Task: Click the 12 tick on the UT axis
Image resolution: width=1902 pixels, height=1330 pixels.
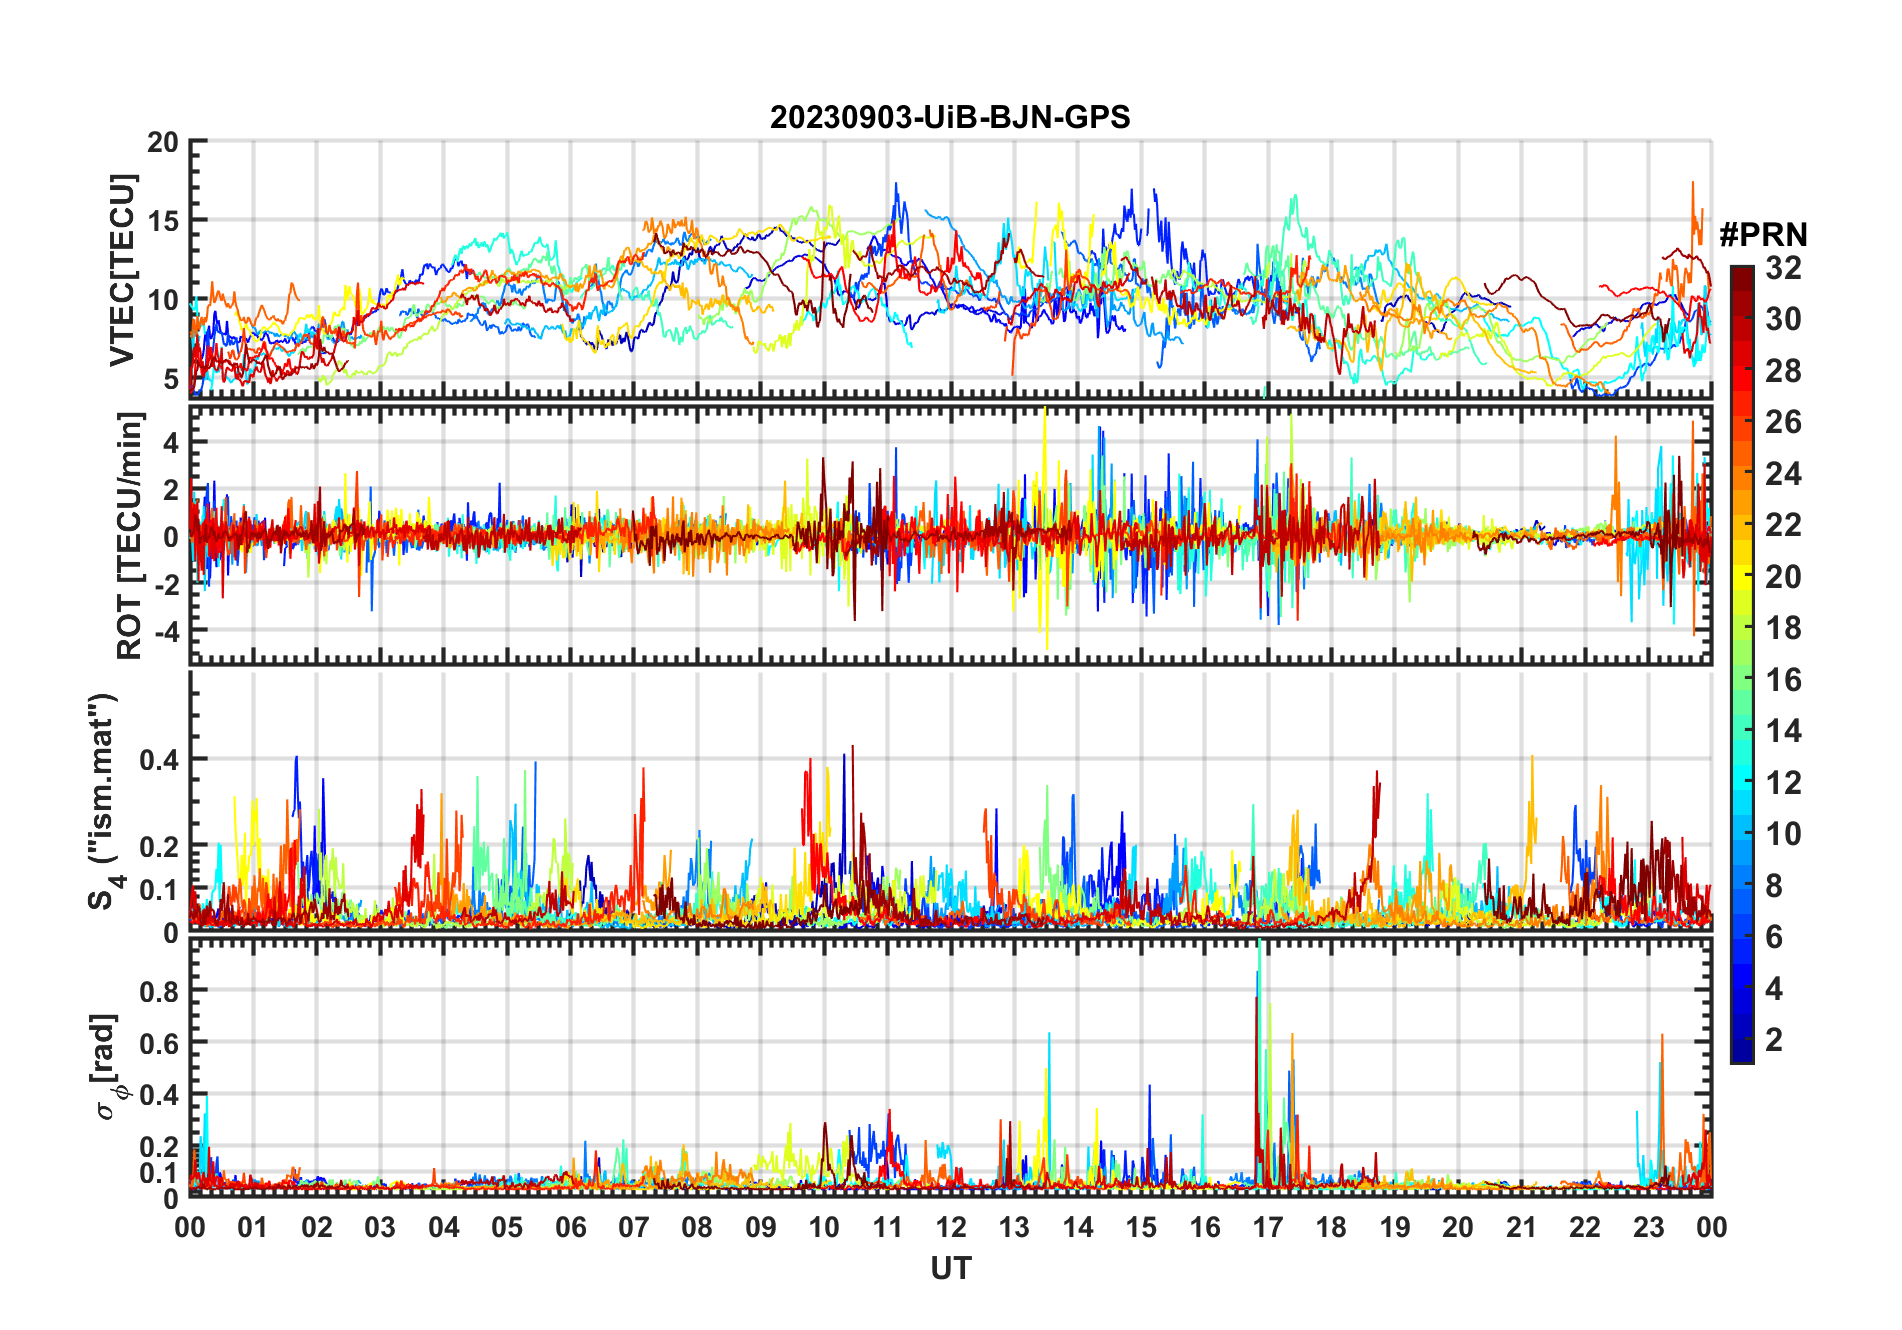Action: pyautogui.click(x=951, y=1227)
